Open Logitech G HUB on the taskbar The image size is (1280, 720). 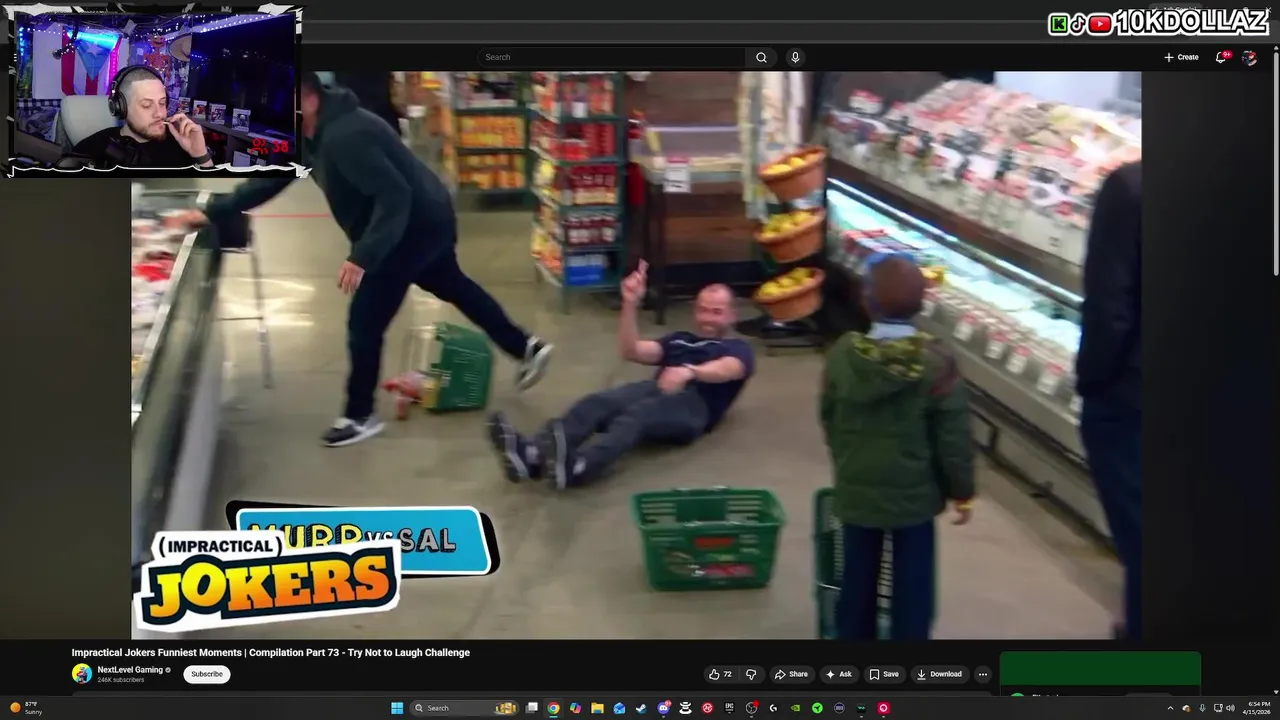pyautogui.click(x=773, y=708)
